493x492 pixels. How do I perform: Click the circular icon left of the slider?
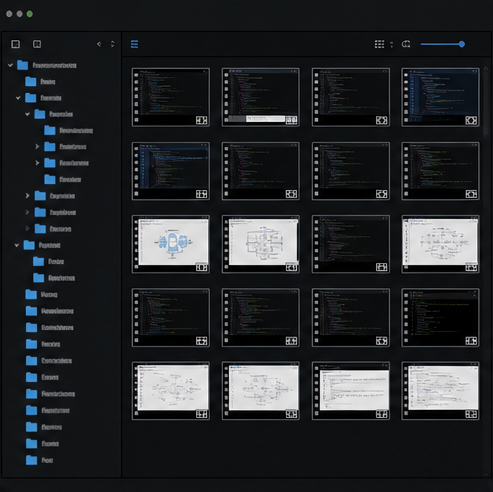pyautogui.click(x=406, y=44)
